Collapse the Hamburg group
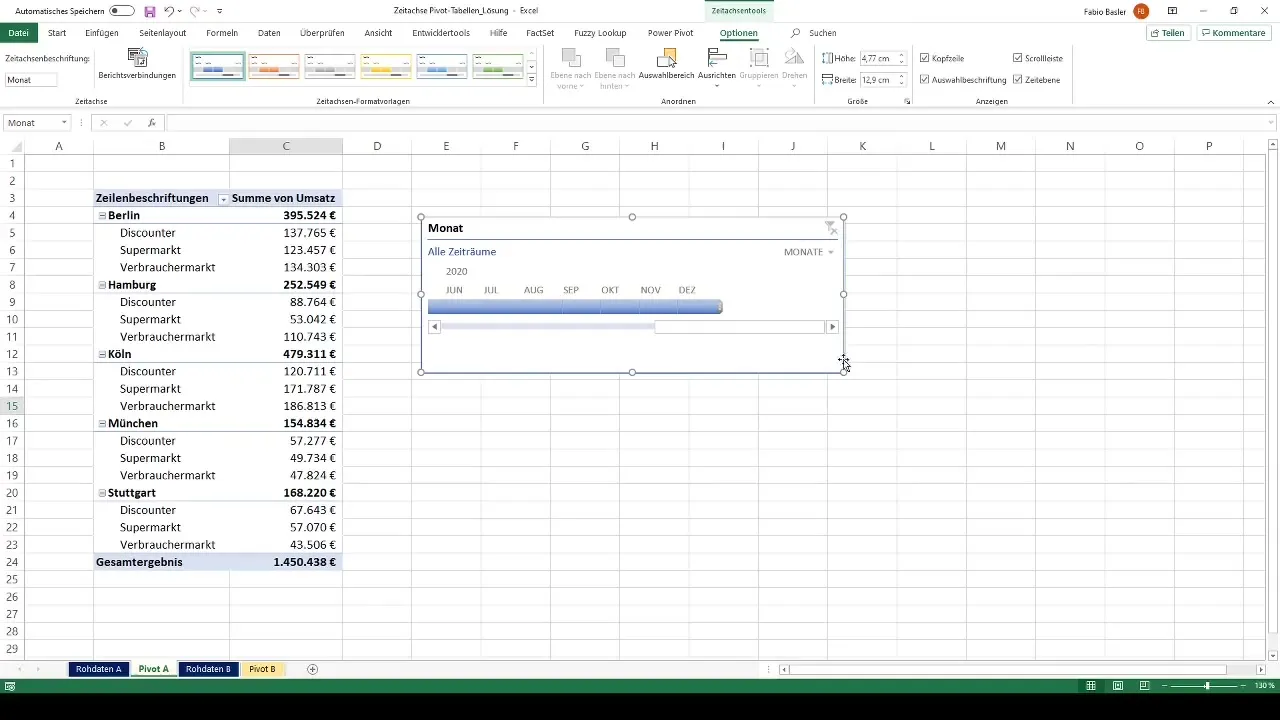The width and height of the screenshot is (1280, 720). [x=102, y=285]
